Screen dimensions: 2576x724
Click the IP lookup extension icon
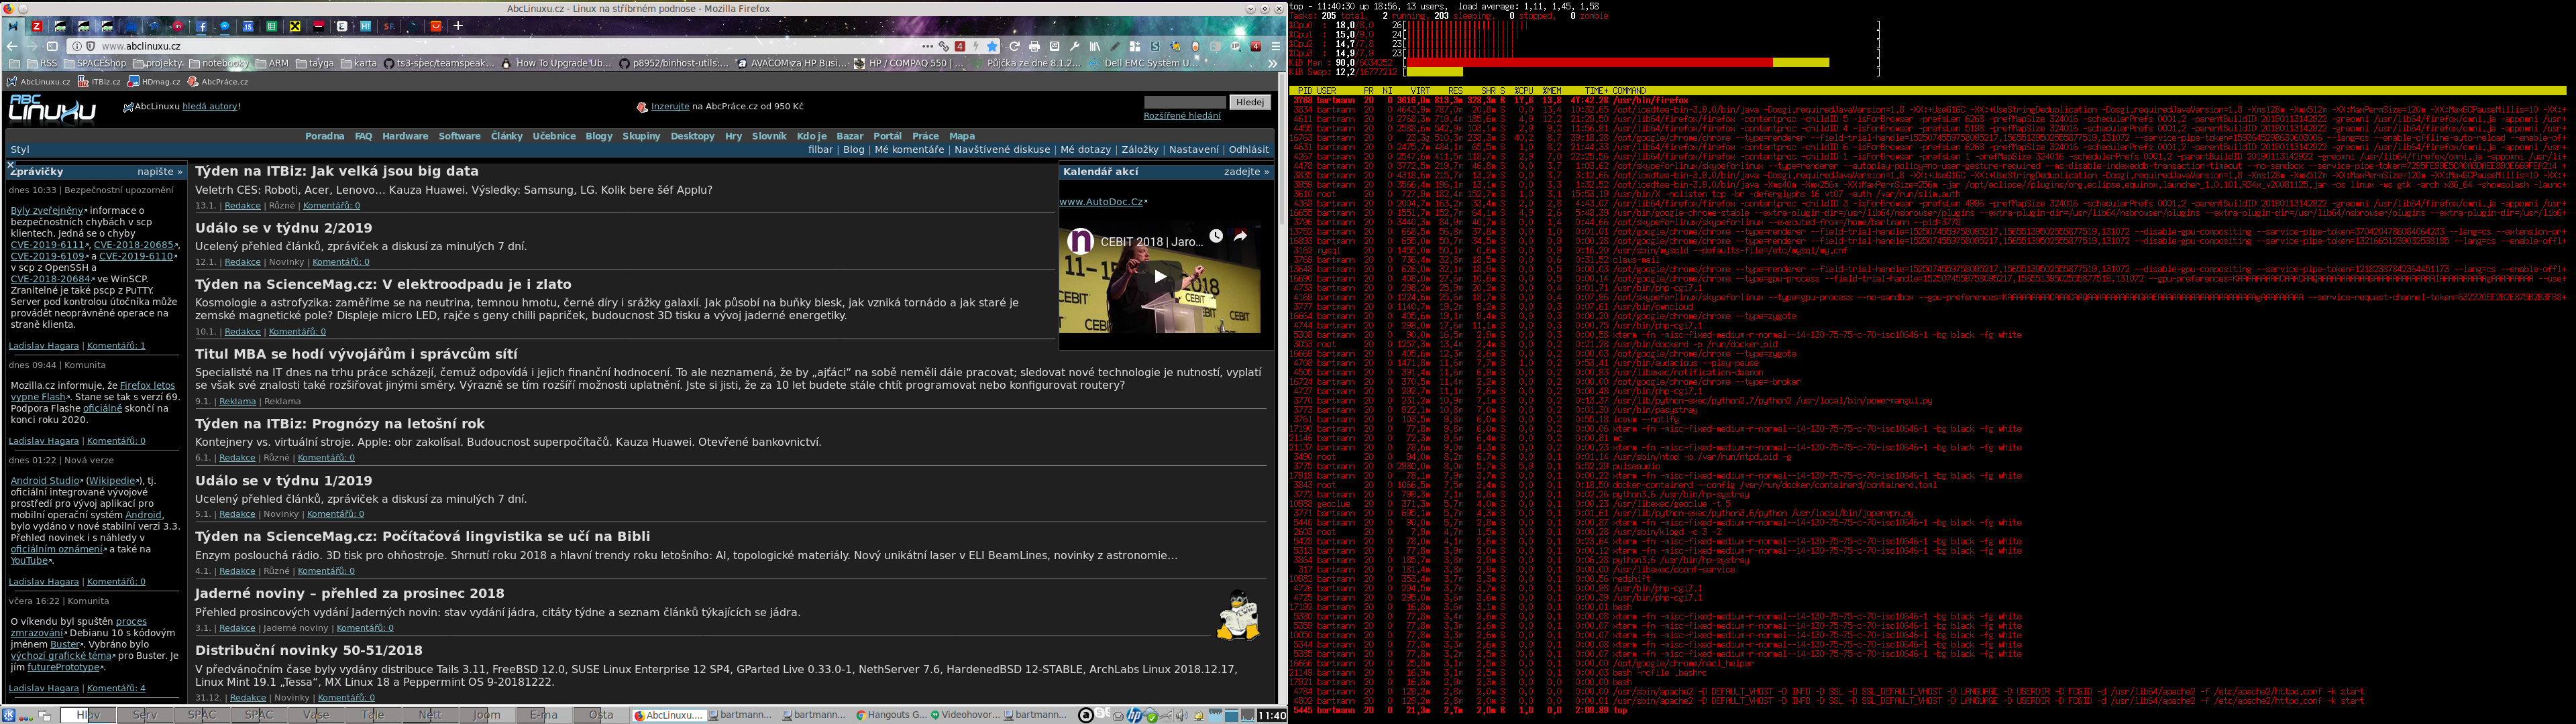[x=1236, y=46]
